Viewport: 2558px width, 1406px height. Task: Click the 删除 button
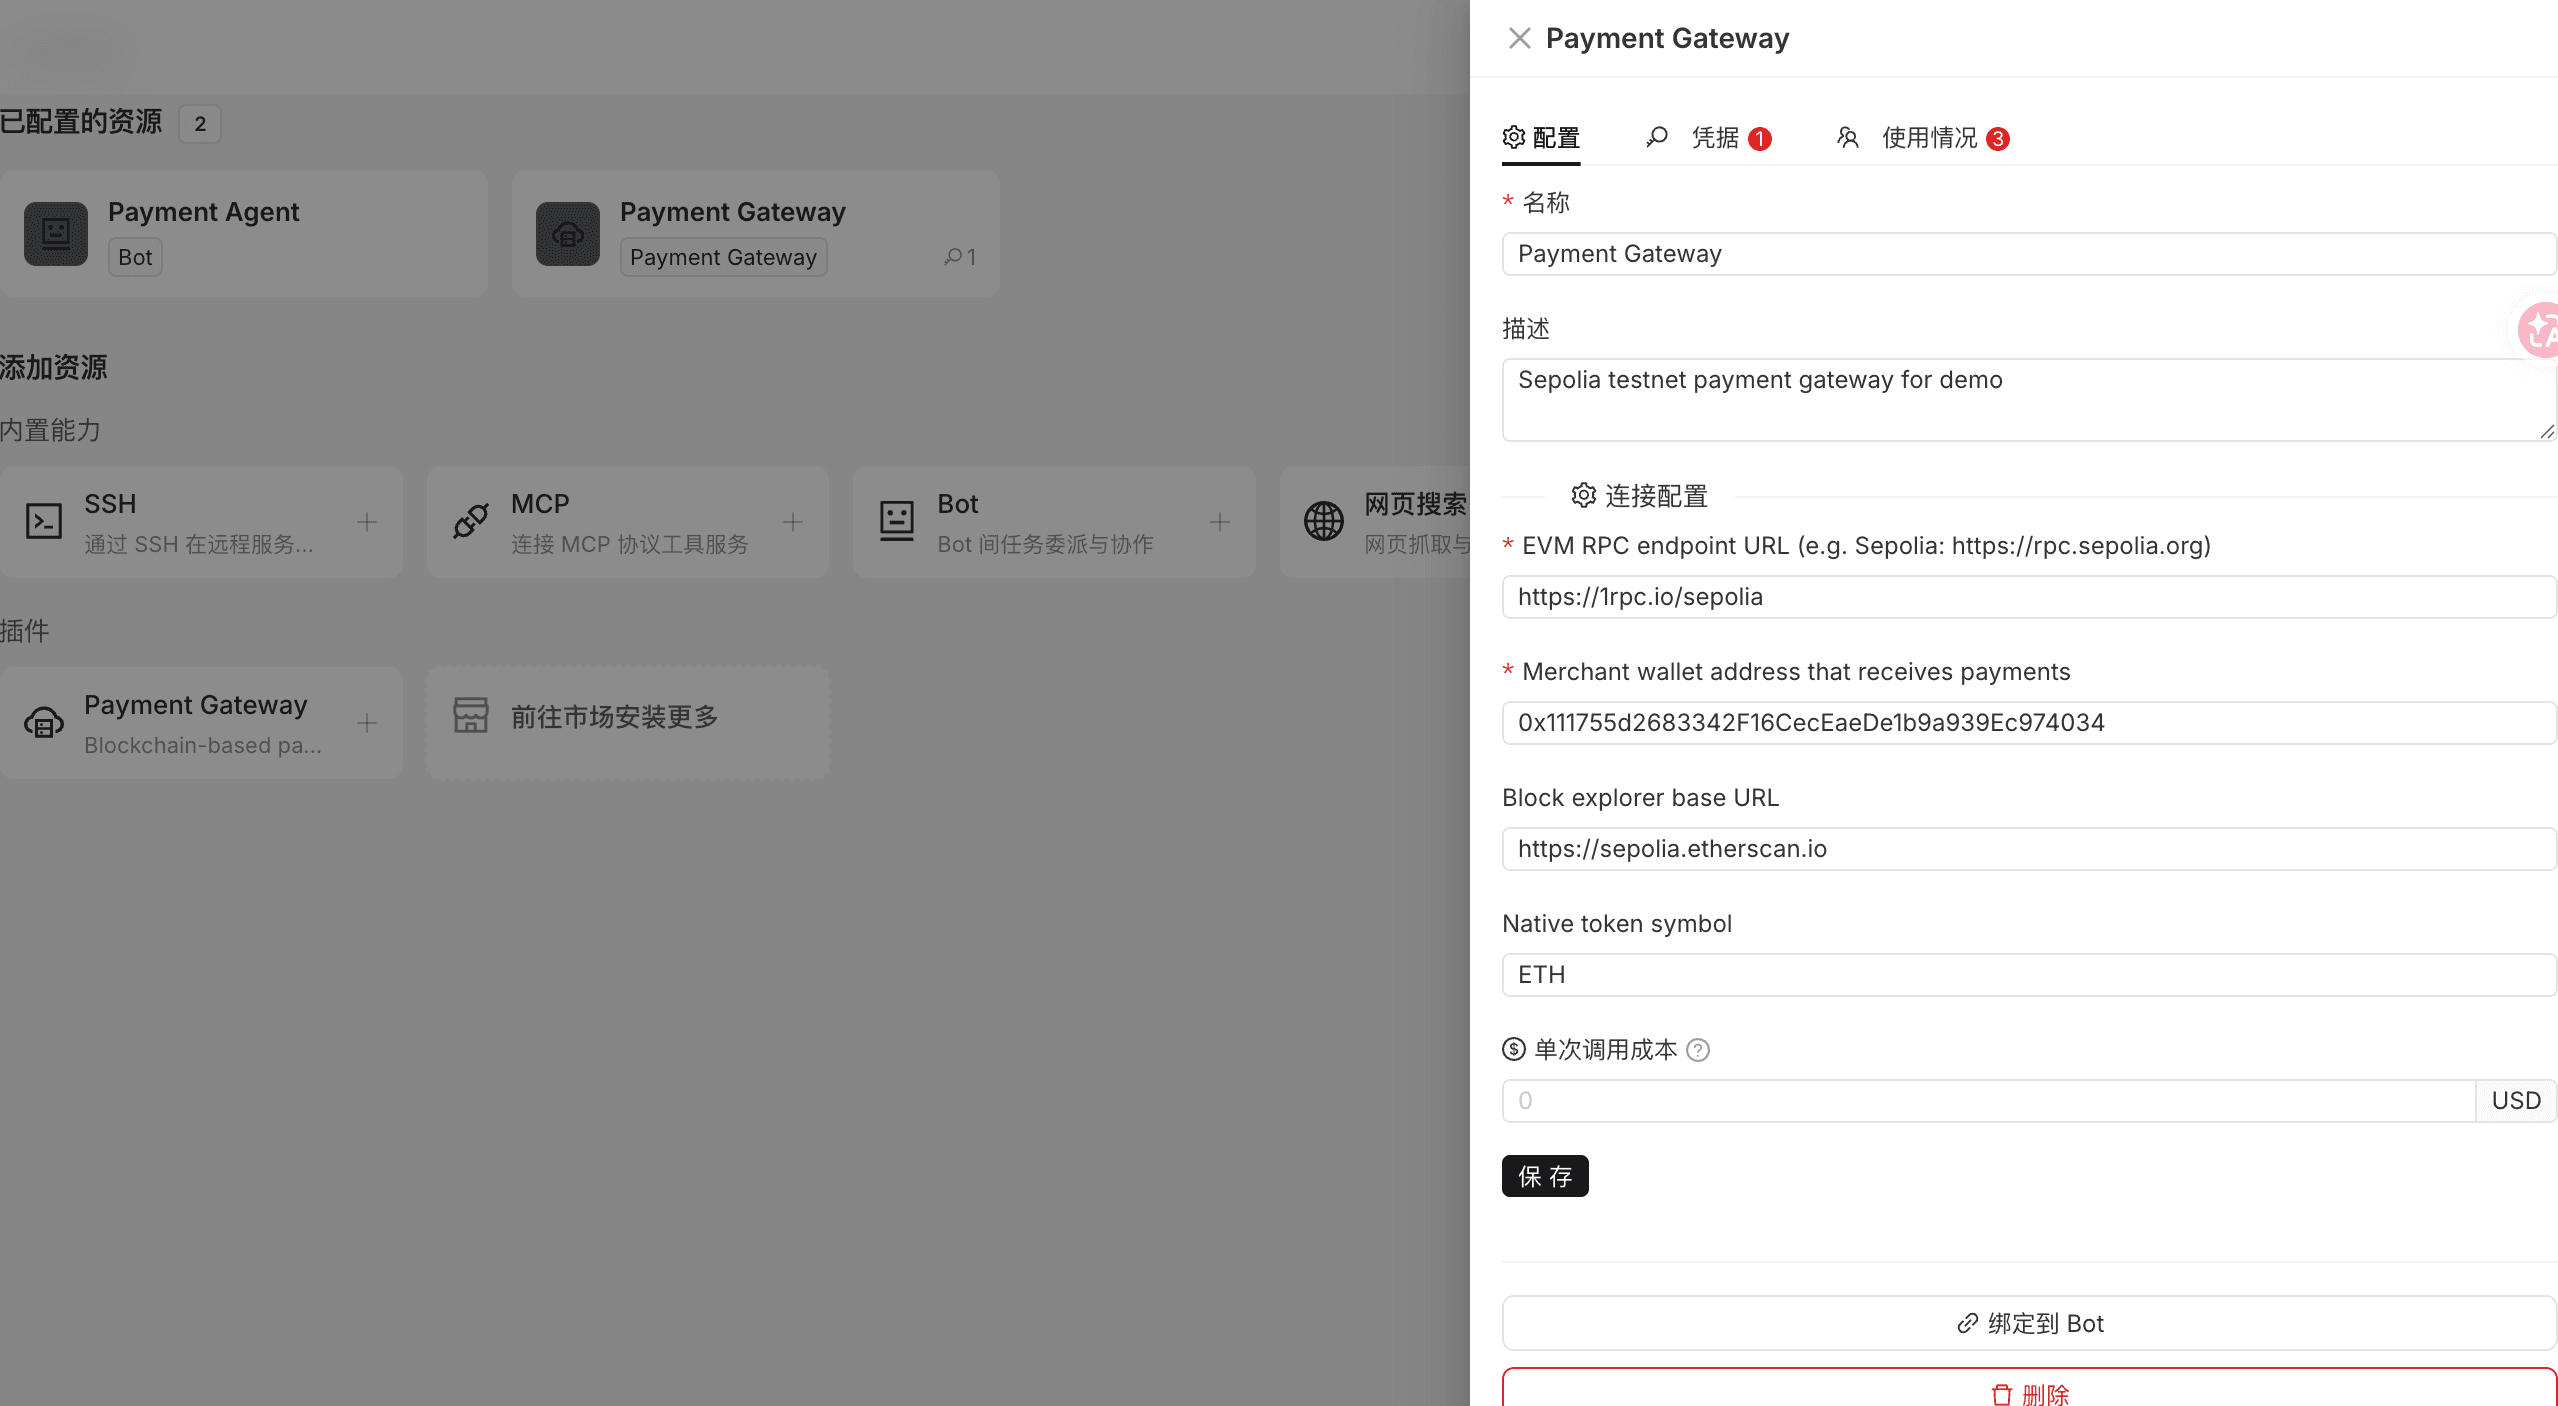(2028, 1393)
